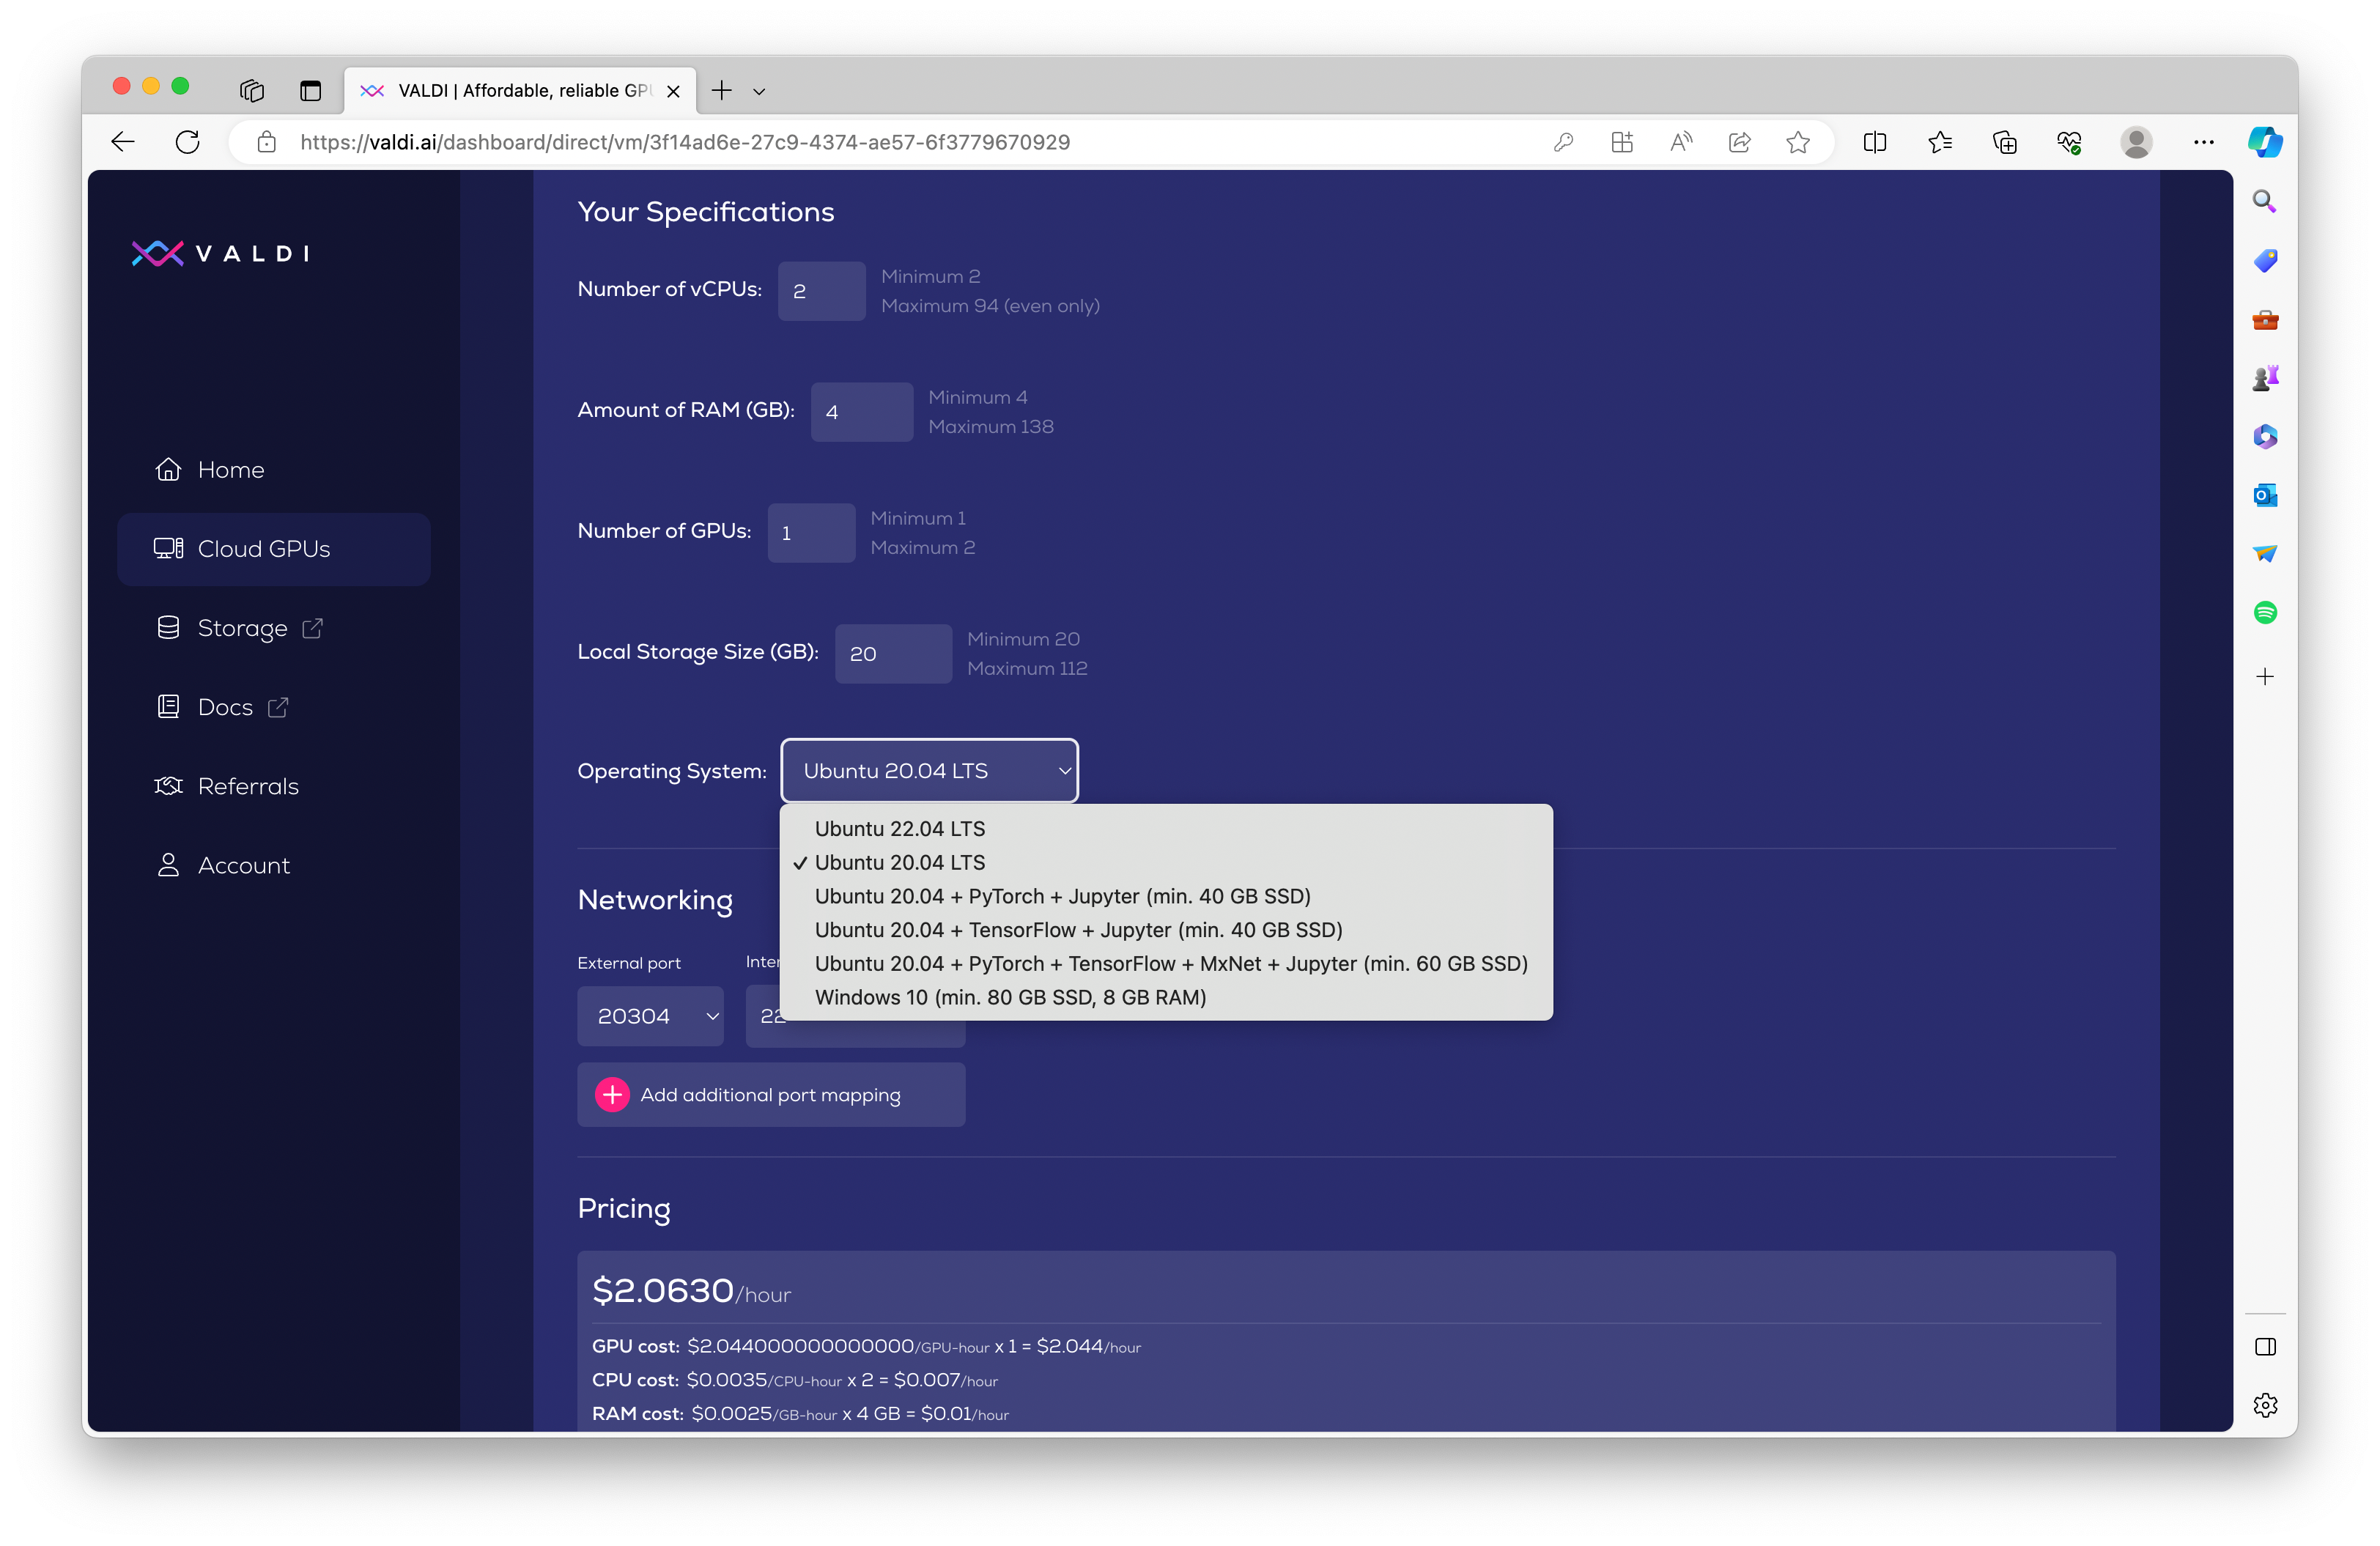Click the Local Storage Size field
2380x1546 pixels.
click(x=893, y=654)
